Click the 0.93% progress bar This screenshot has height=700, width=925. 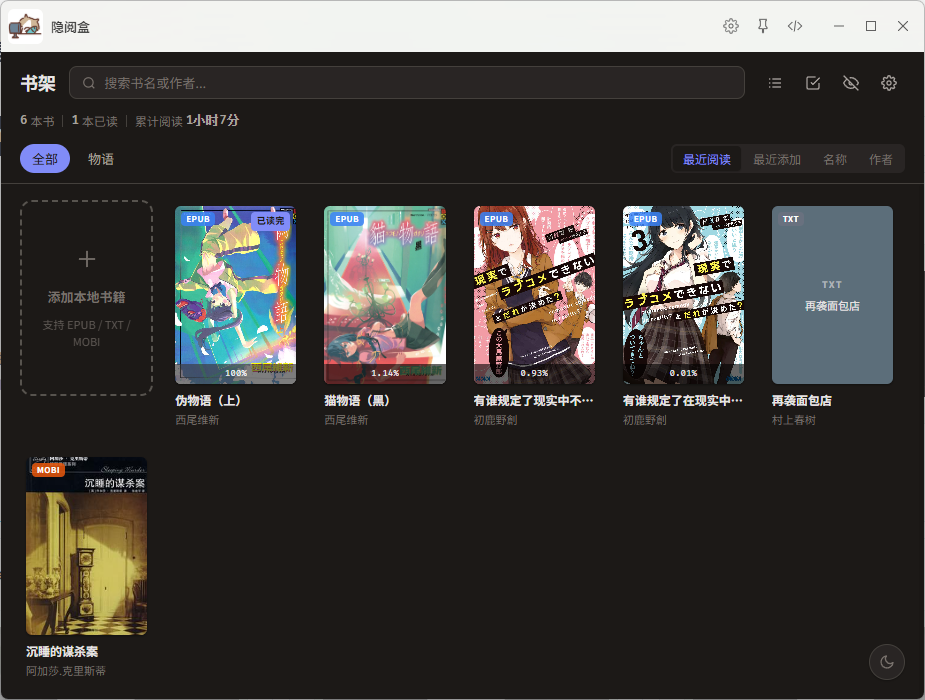pyautogui.click(x=534, y=373)
